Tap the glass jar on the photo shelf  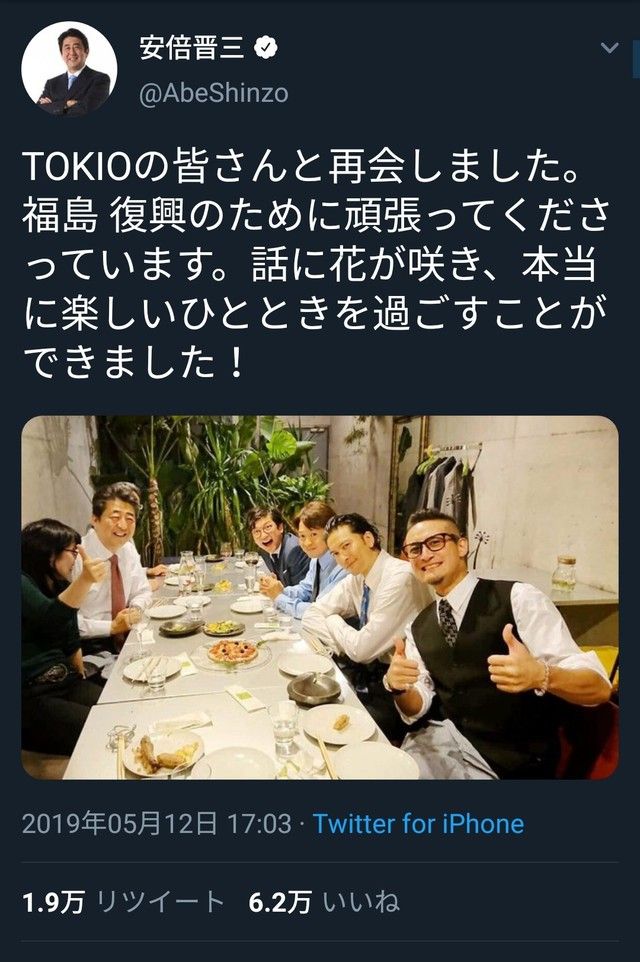tap(563, 572)
